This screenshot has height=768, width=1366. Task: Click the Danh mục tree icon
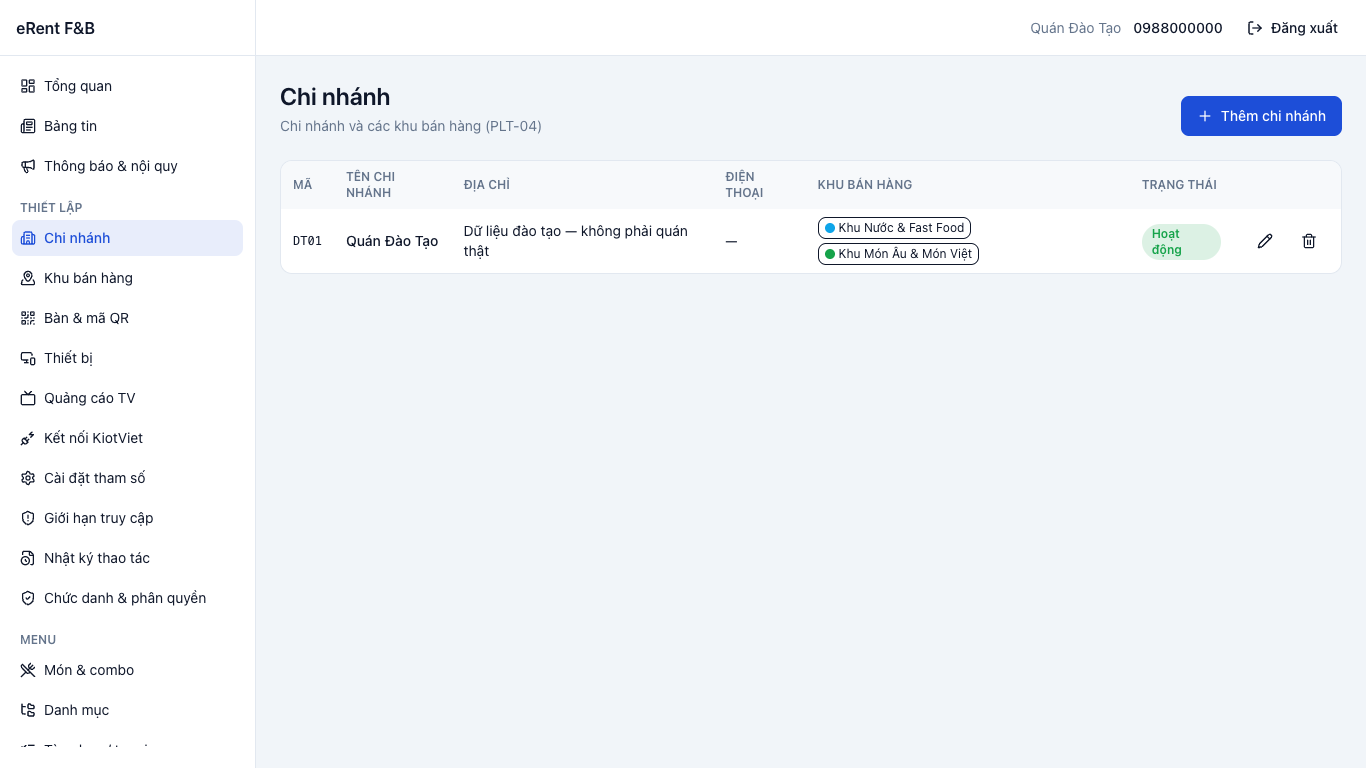(28, 710)
